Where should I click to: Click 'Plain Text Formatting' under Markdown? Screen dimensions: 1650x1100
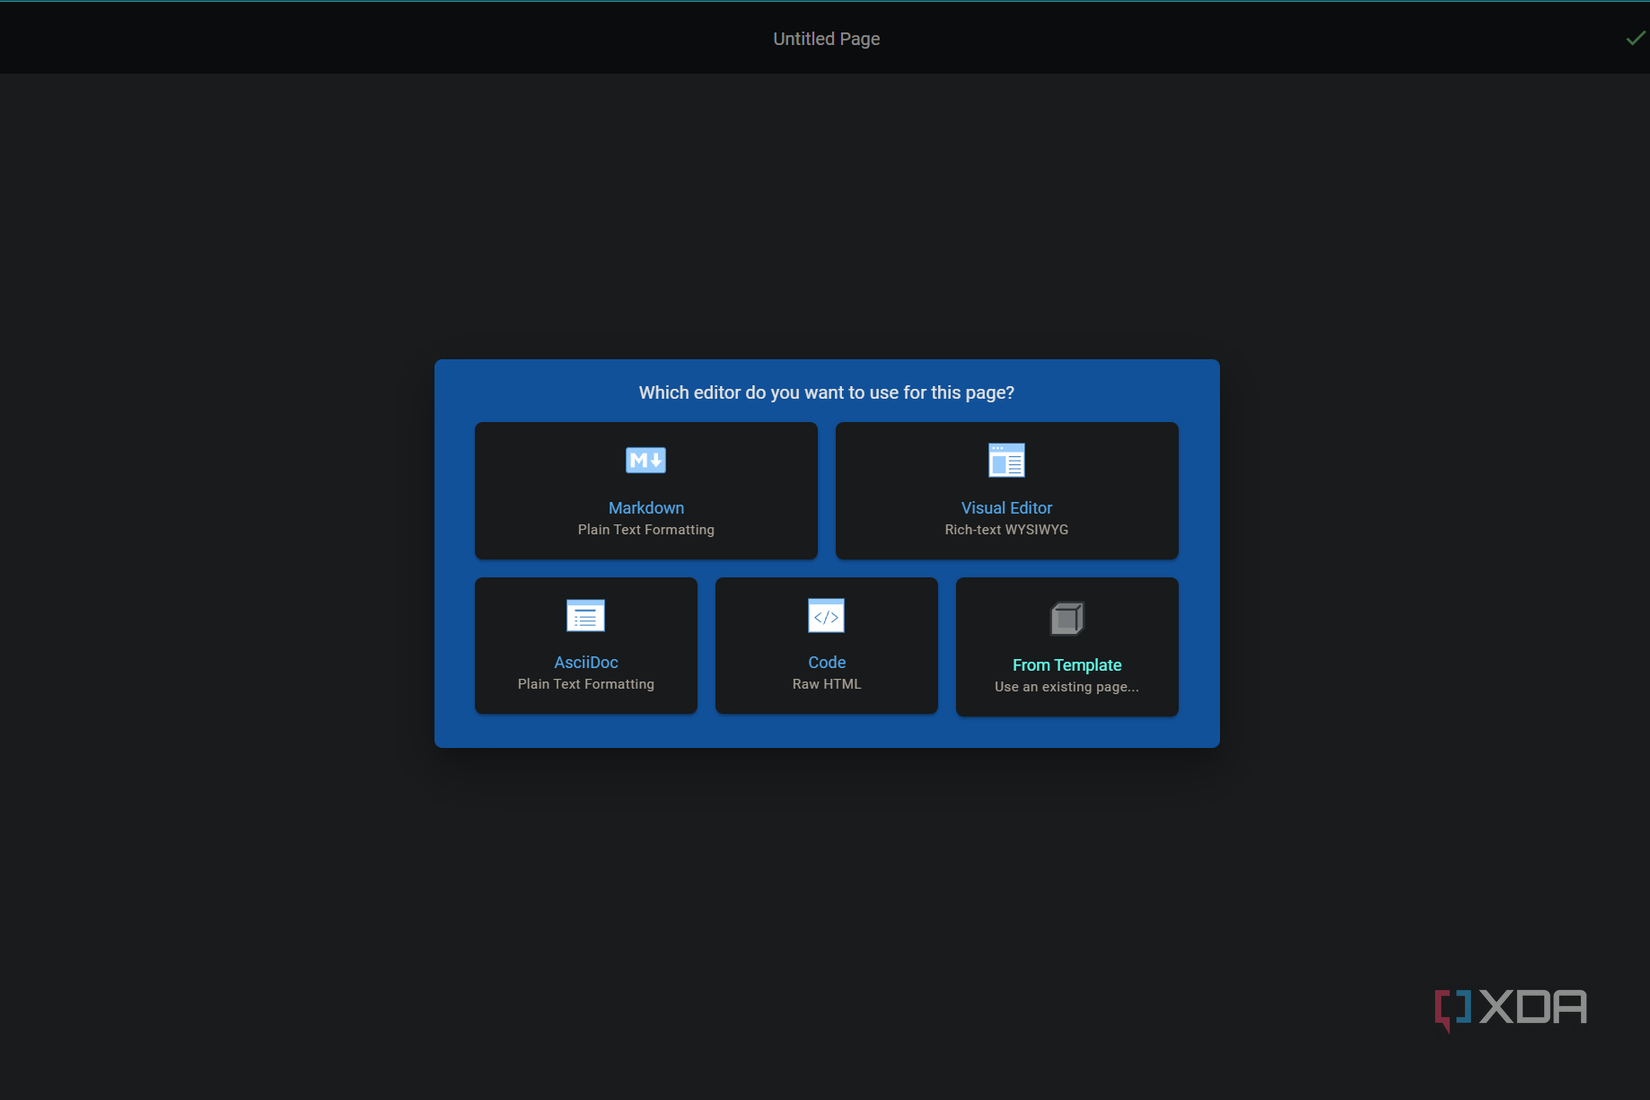click(x=646, y=530)
